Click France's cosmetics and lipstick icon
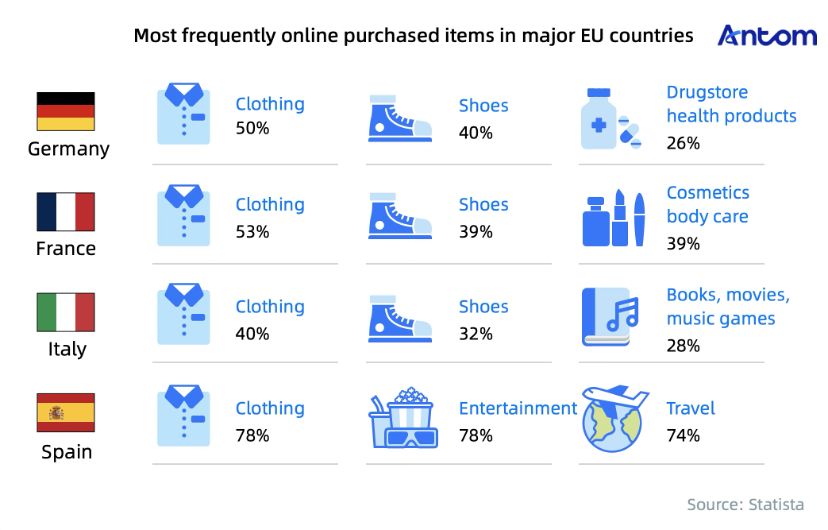Screen dimensions: 828x530 tap(613, 219)
